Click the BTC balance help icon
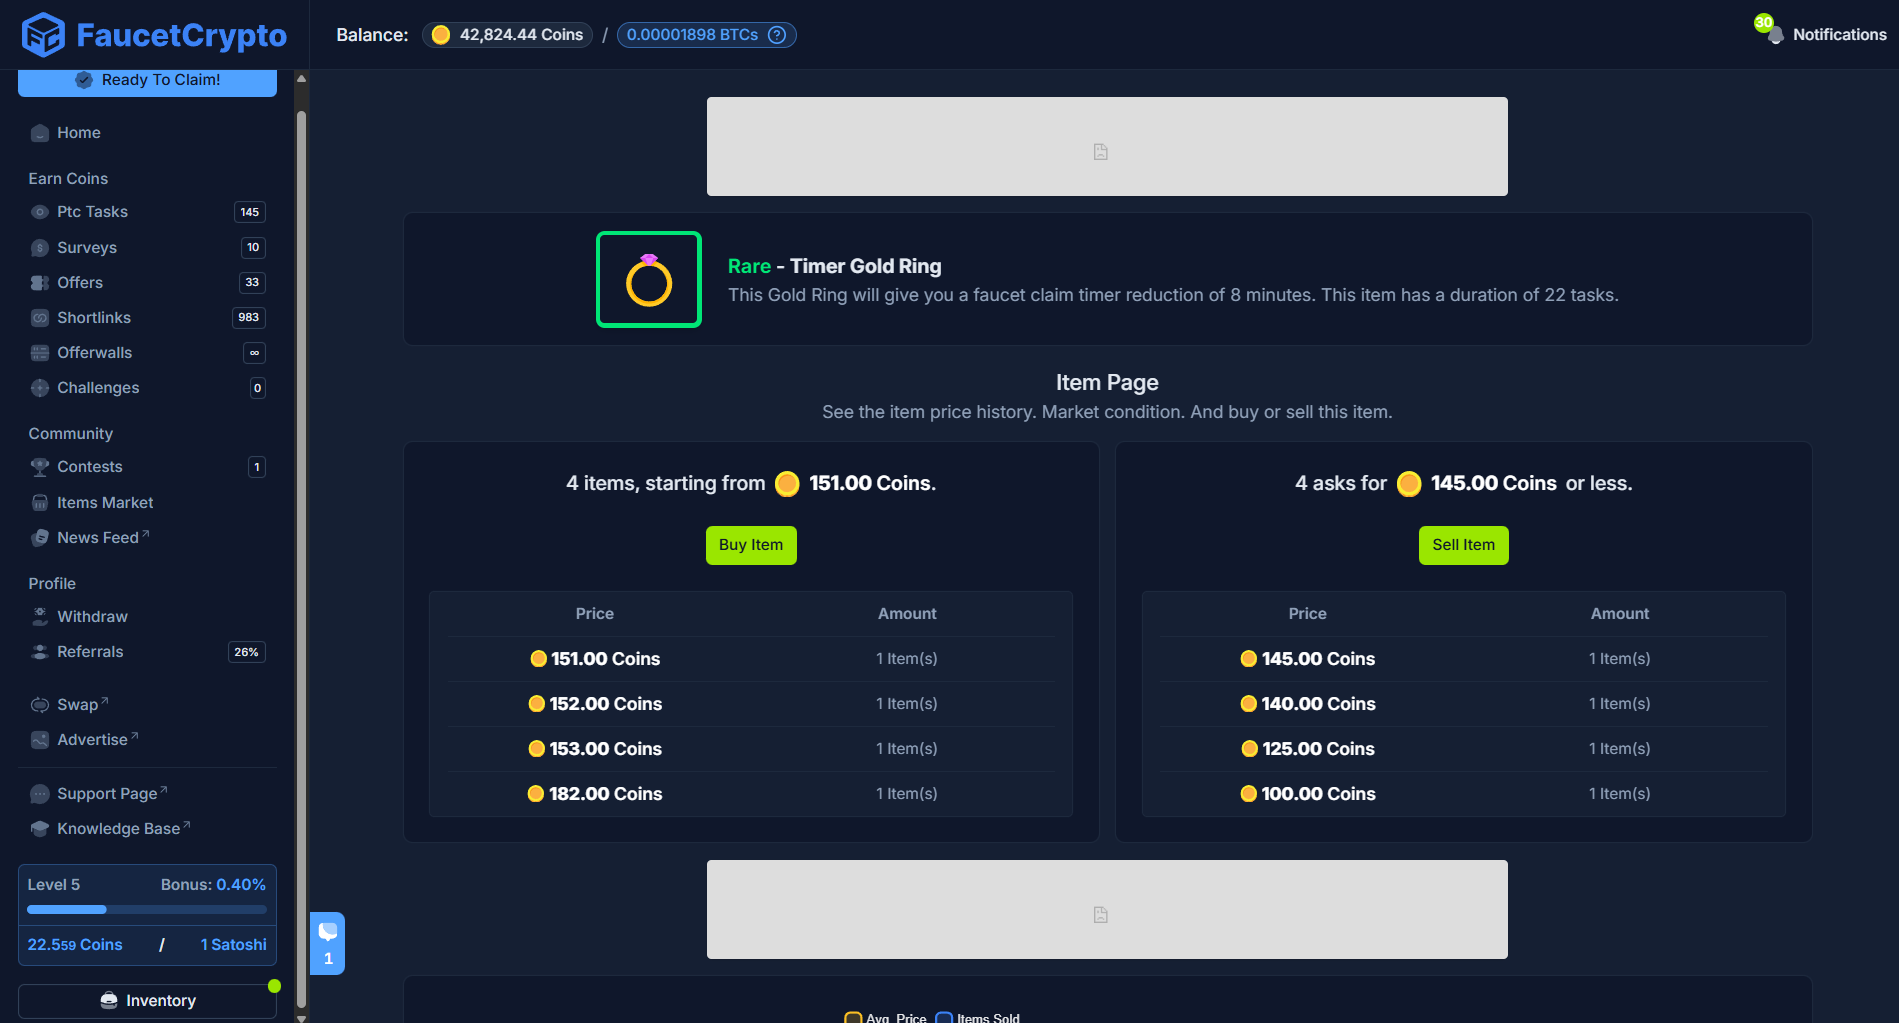1899x1023 pixels. pos(777,34)
